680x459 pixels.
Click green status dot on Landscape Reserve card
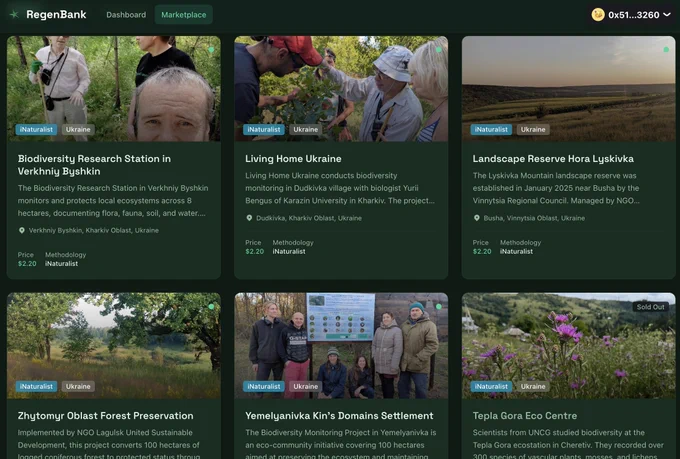point(666,49)
